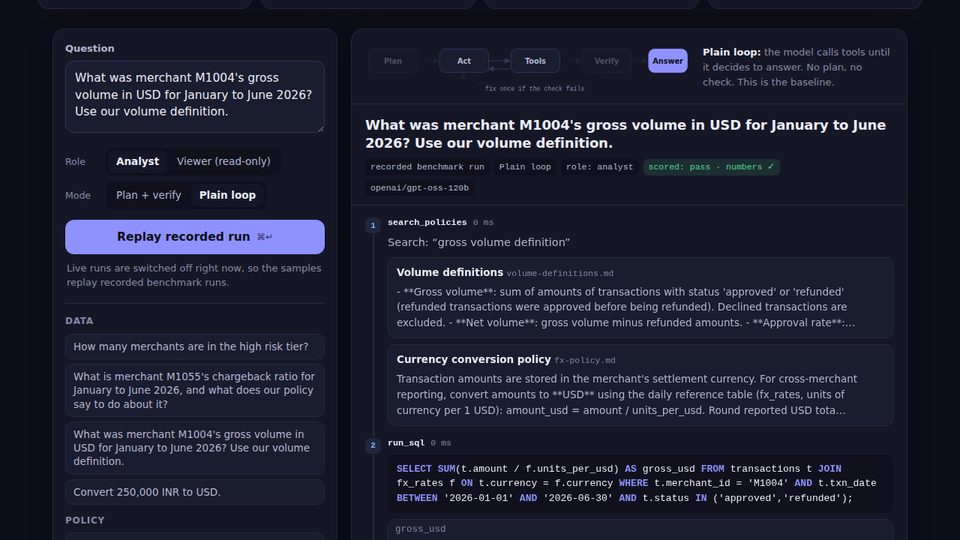Click step 1 number marker
Viewport: 960px width, 540px height.
[x=373, y=225]
